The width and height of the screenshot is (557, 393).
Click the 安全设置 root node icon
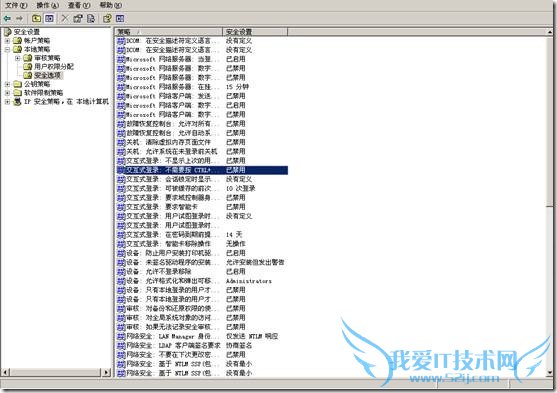[7, 32]
